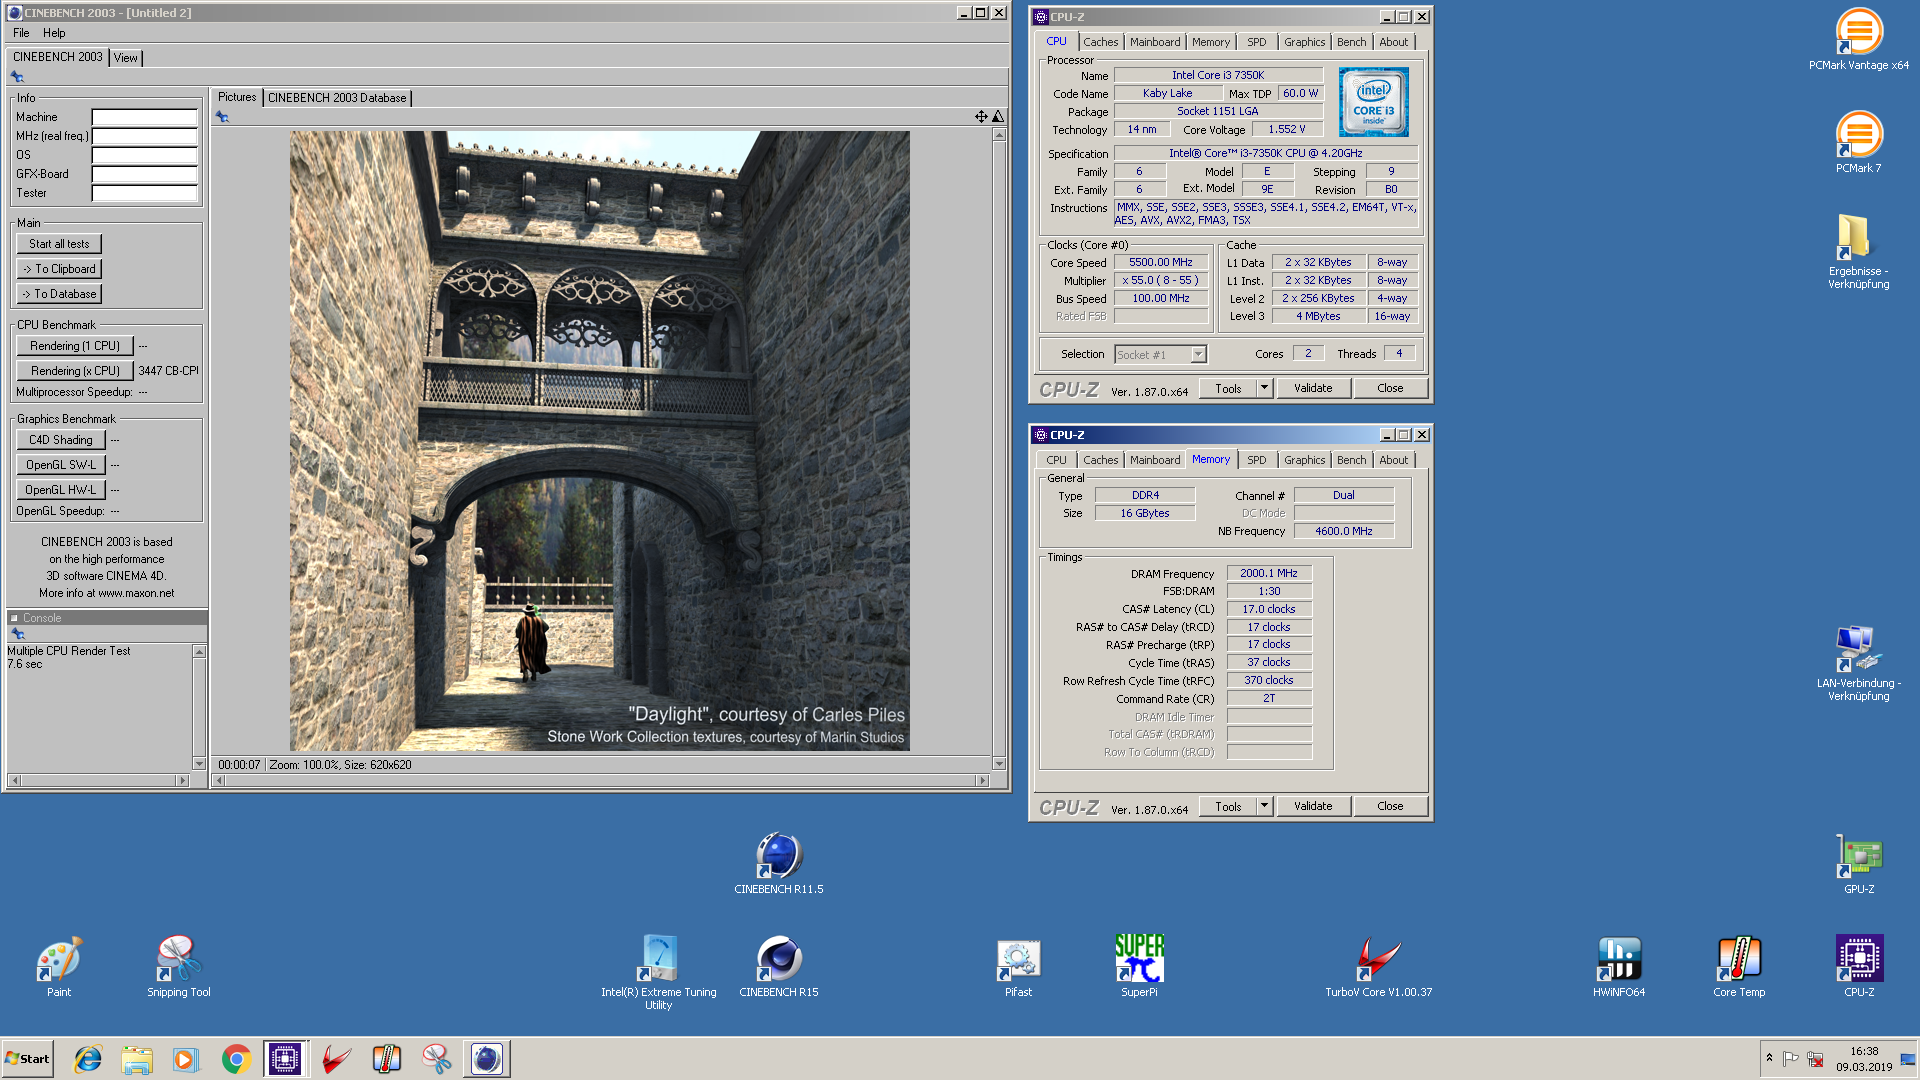Switch to CINEBENCH 2003 Database tab
The width and height of the screenshot is (1920, 1080).
click(337, 98)
